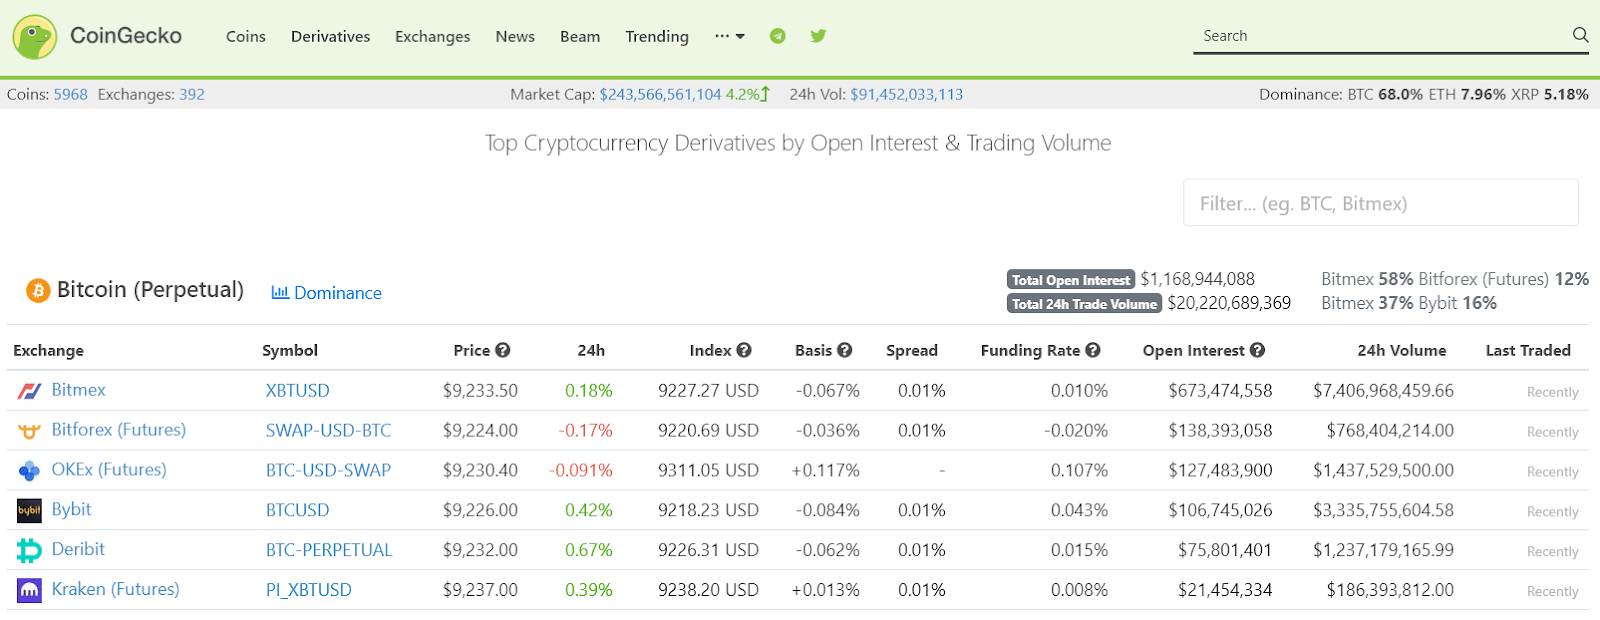
Task: Click the Deribit exchange logo icon
Action: coord(29,550)
